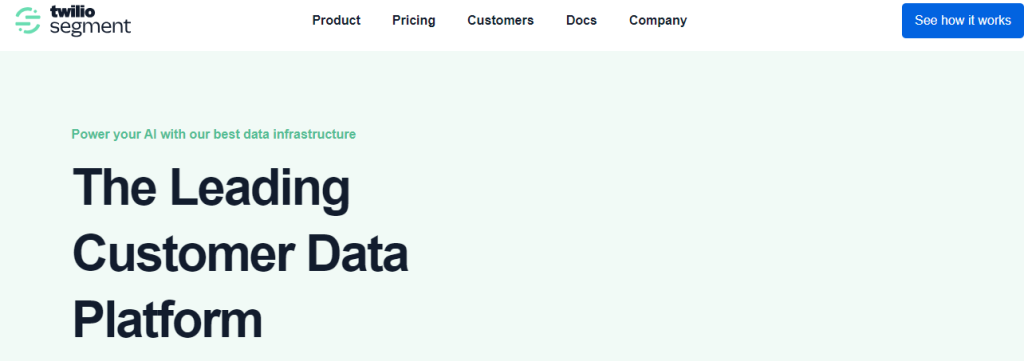Visit the Docs link in the header
The height and width of the screenshot is (361, 1024).
point(581,20)
